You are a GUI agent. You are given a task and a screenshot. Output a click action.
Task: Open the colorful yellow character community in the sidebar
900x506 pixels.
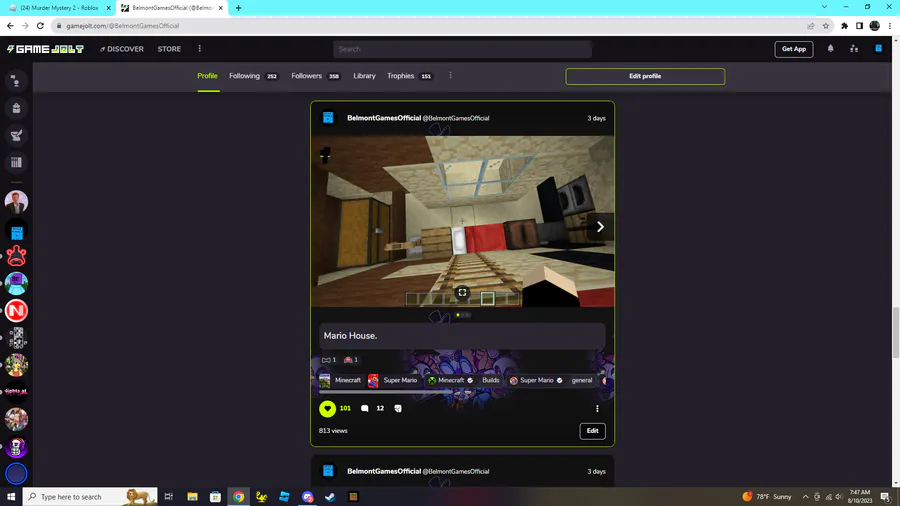16,365
